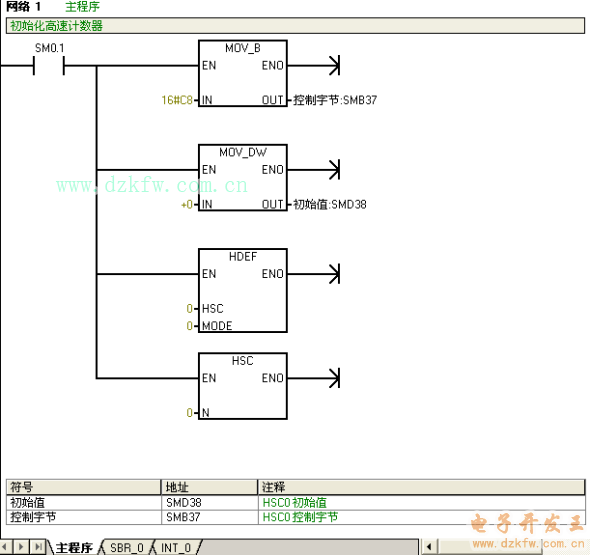590x555 pixels.
Task: Select the MOV_DW instruction box
Action: pos(243,178)
